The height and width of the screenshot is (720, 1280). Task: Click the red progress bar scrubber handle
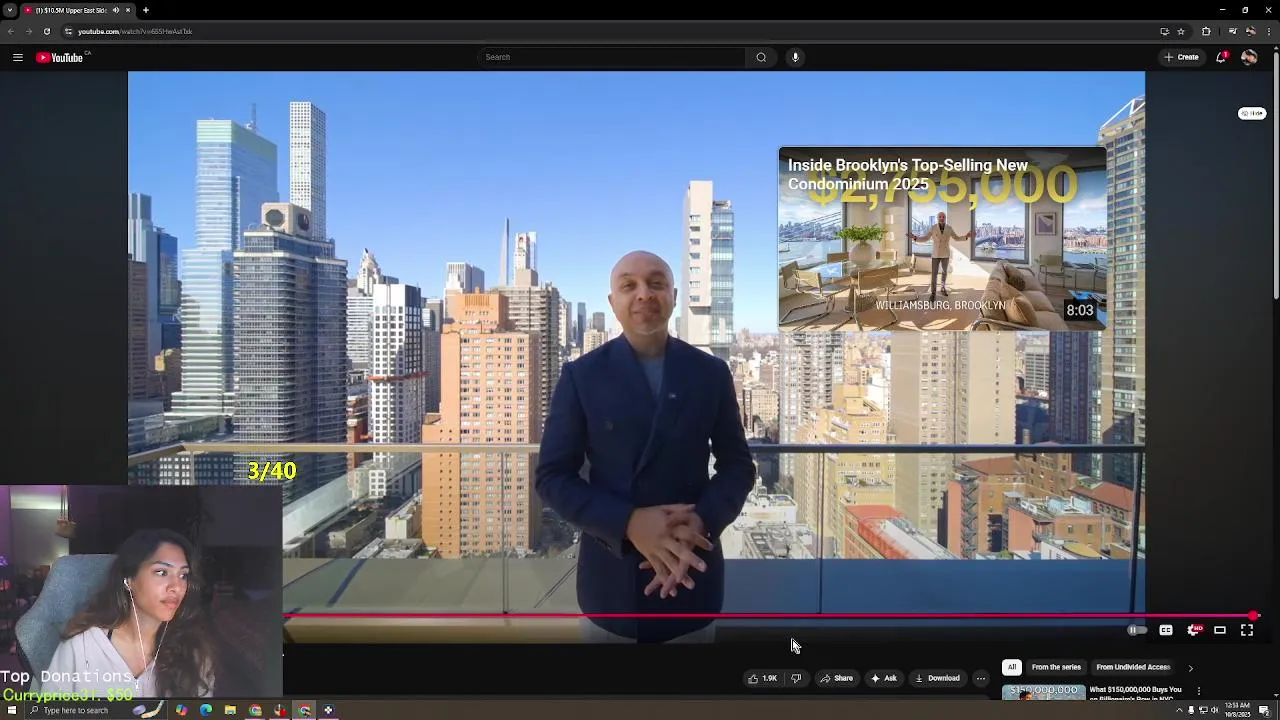tap(1253, 616)
